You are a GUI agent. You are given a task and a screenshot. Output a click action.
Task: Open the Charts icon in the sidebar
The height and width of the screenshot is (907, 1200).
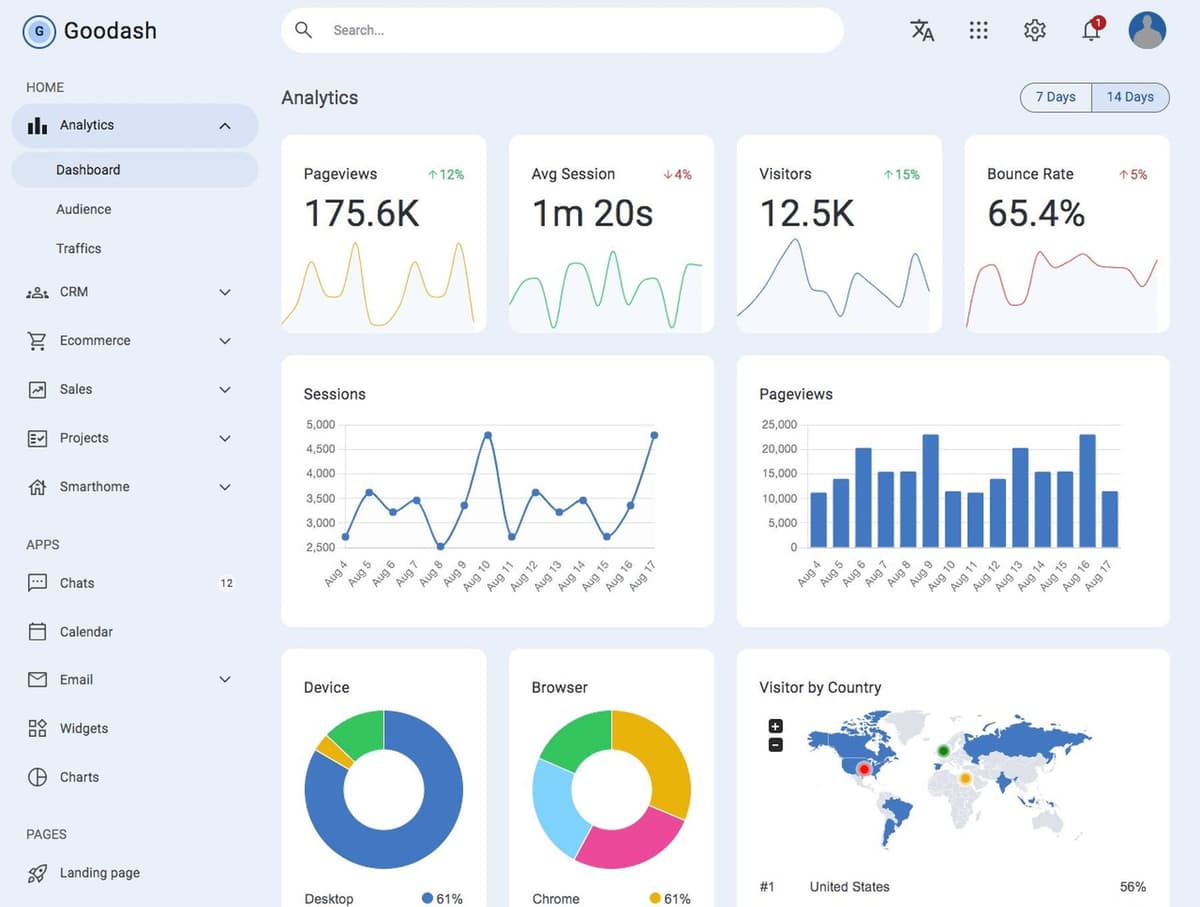tap(37, 777)
